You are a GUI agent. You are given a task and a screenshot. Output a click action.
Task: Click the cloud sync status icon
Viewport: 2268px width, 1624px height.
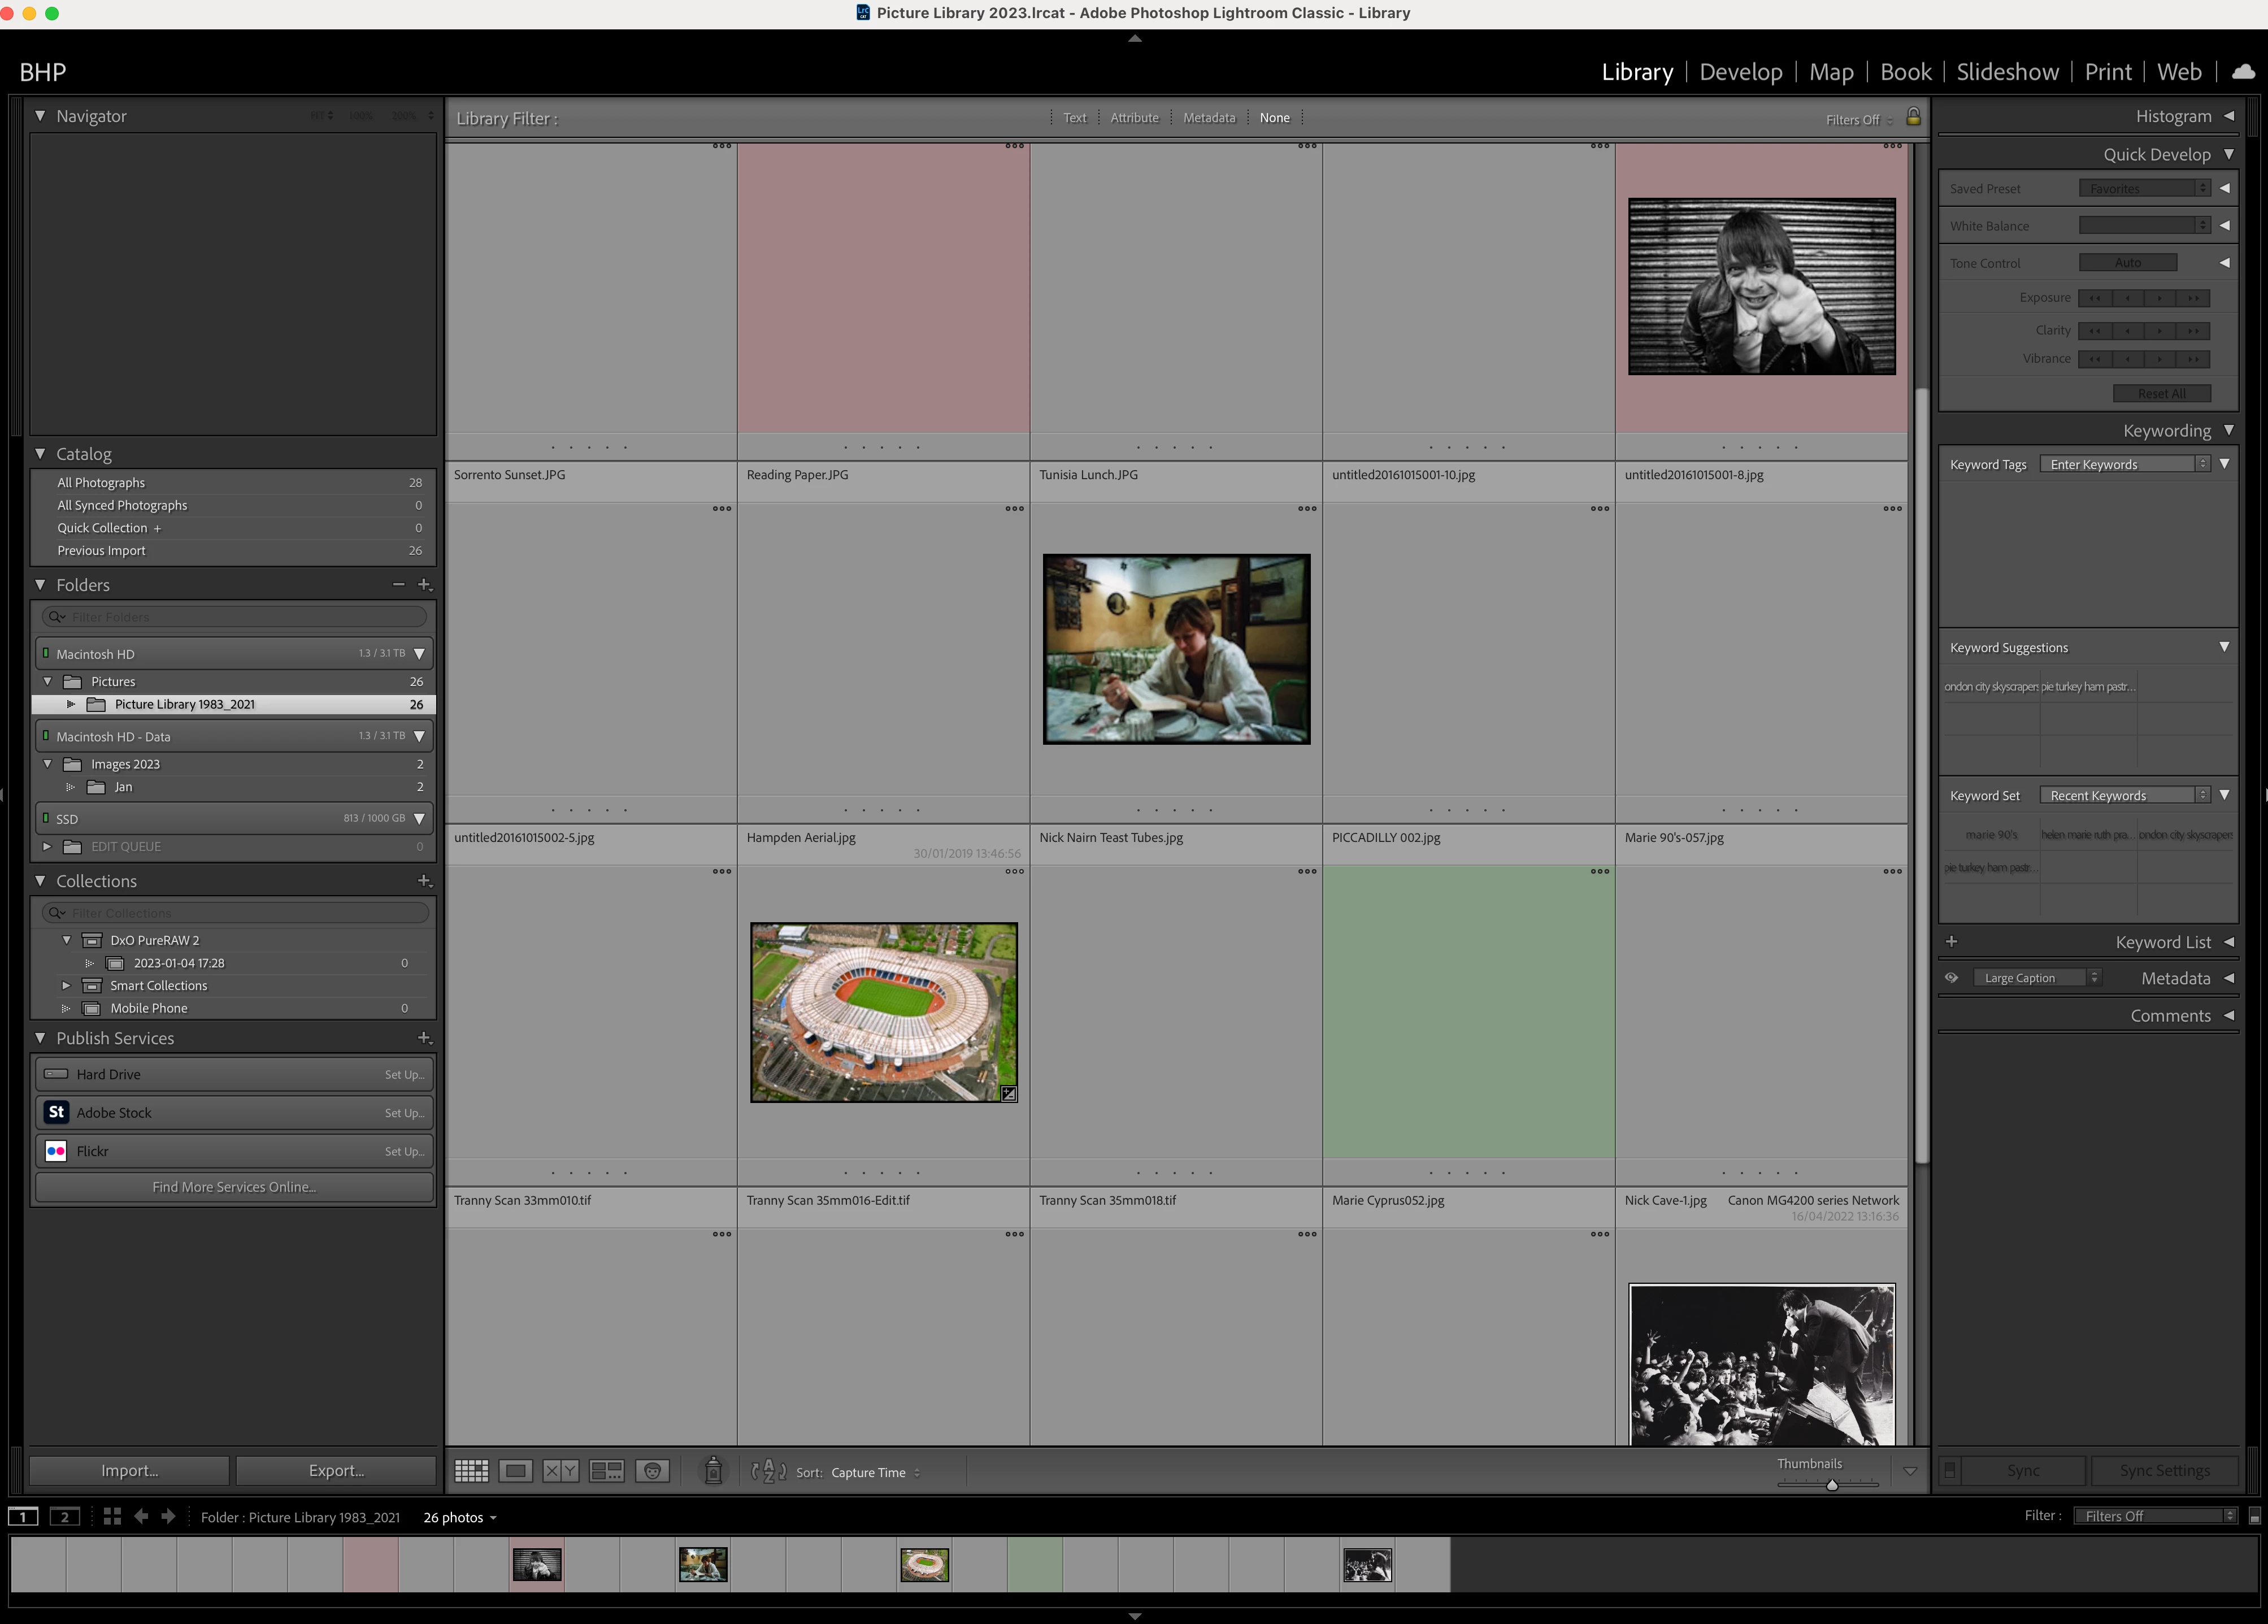click(x=2243, y=72)
